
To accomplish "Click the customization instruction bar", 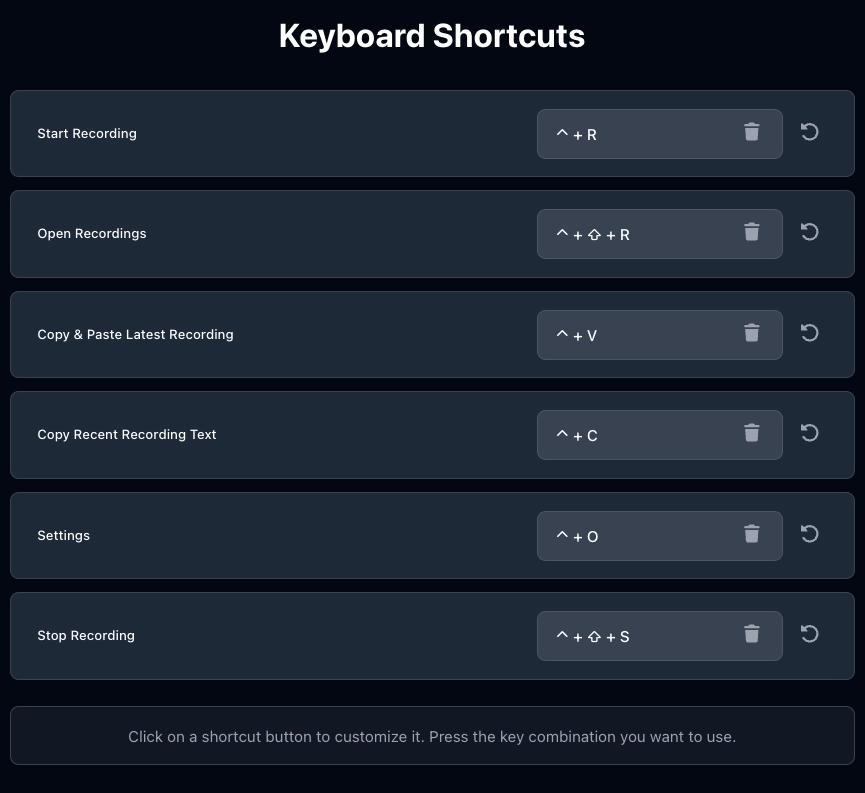I will (x=432, y=736).
